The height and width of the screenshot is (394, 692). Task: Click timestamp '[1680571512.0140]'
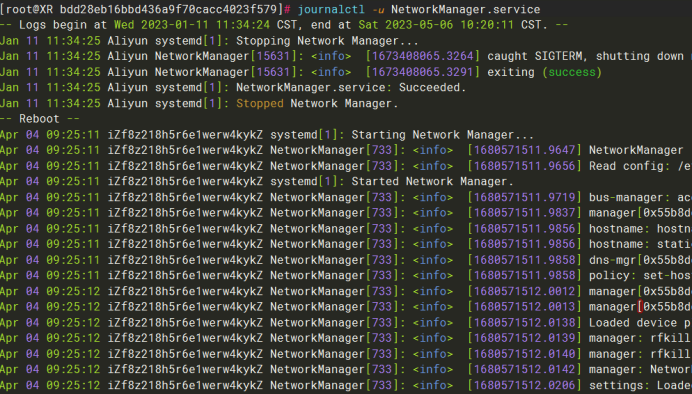pyautogui.click(x=524, y=354)
